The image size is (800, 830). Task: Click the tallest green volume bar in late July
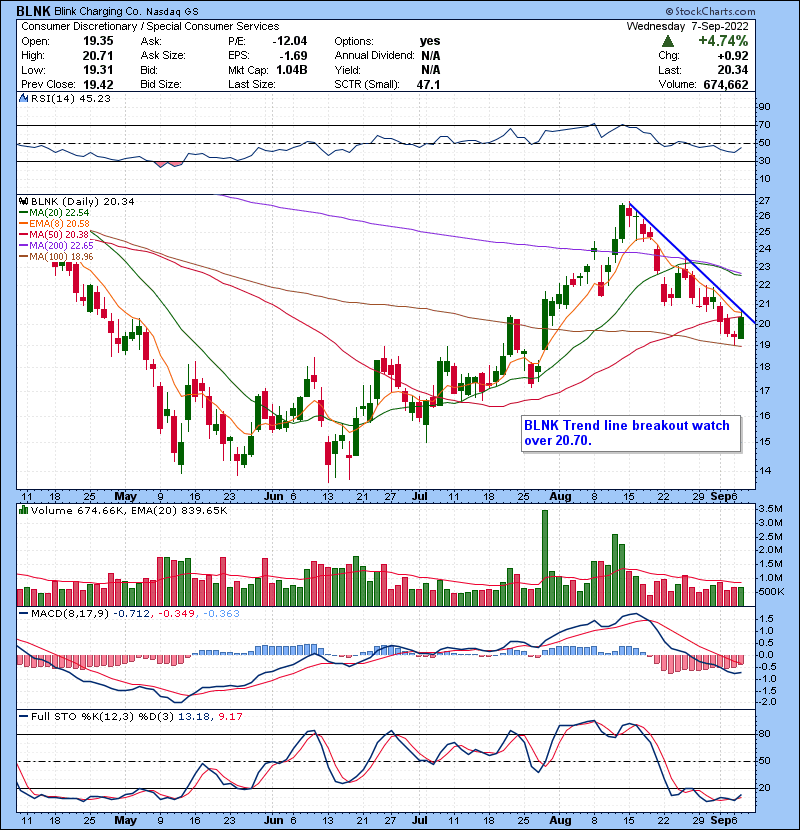click(545, 558)
